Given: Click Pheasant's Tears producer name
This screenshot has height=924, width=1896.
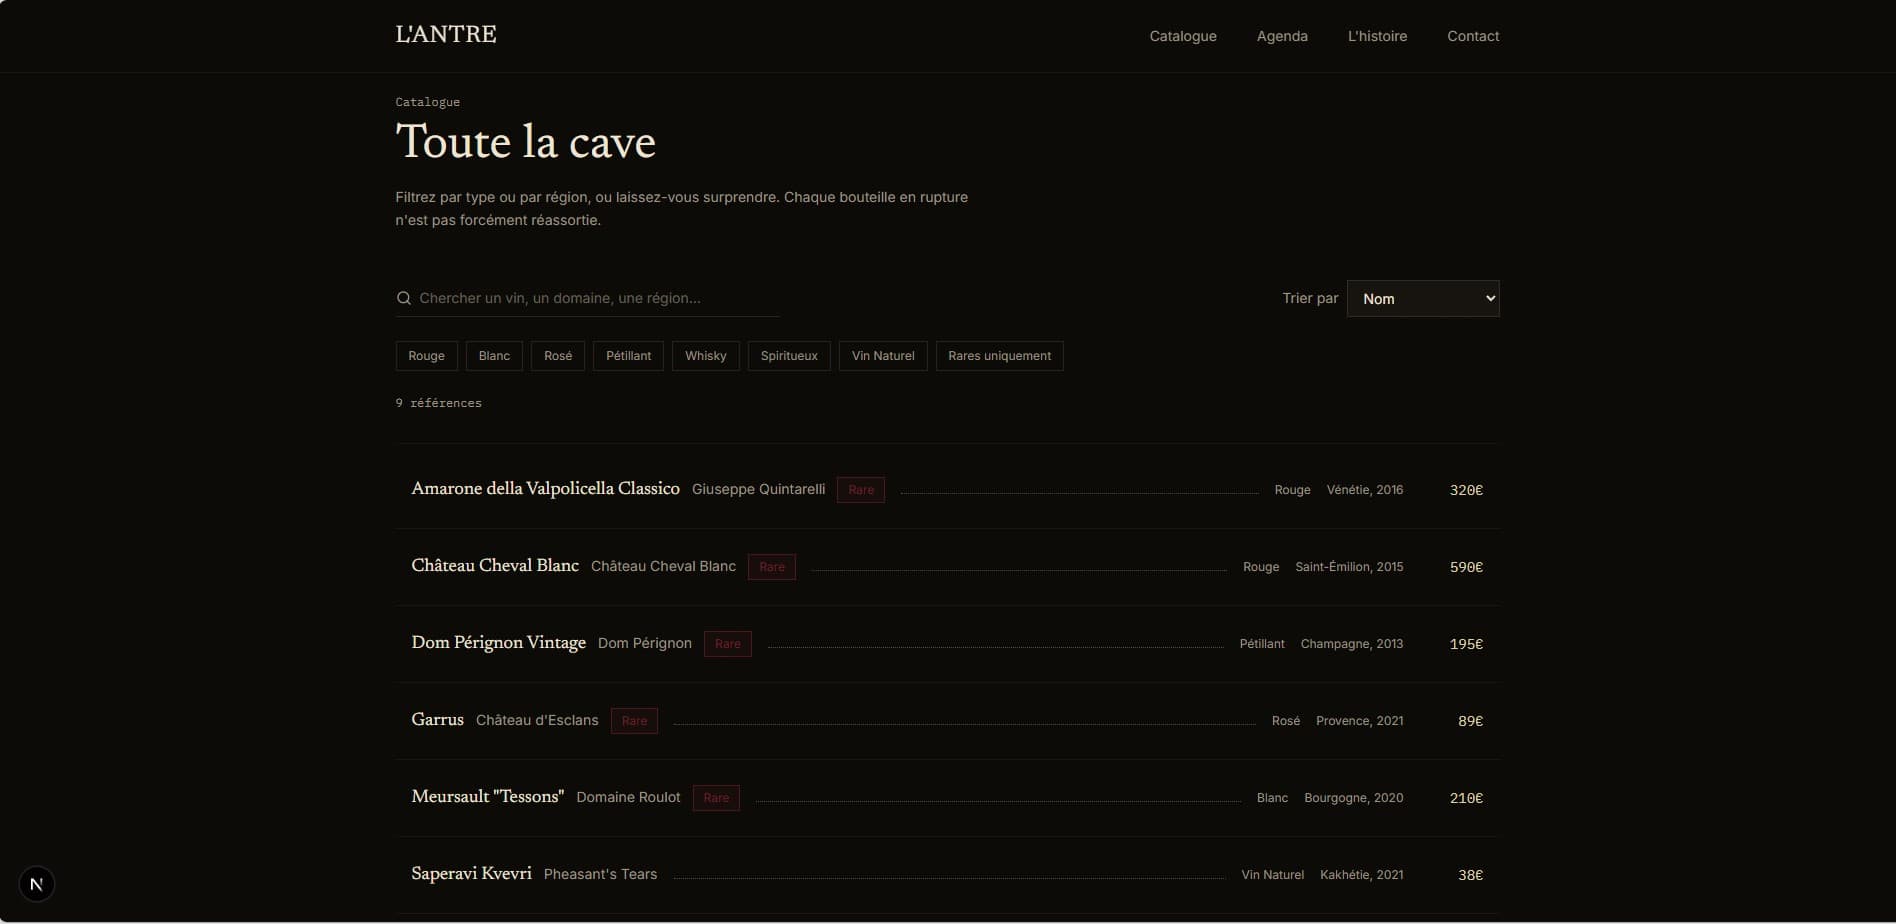Looking at the screenshot, I should tap(600, 874).
